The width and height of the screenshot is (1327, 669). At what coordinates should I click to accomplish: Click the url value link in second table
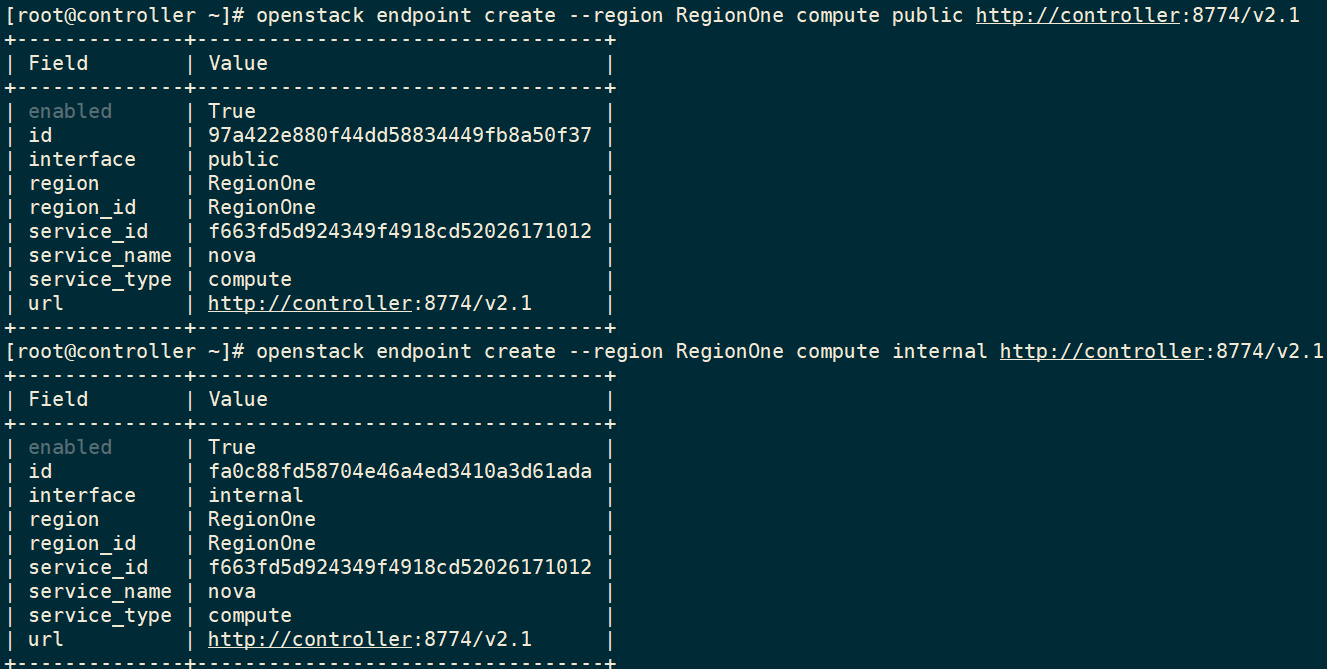pos(310,639)
